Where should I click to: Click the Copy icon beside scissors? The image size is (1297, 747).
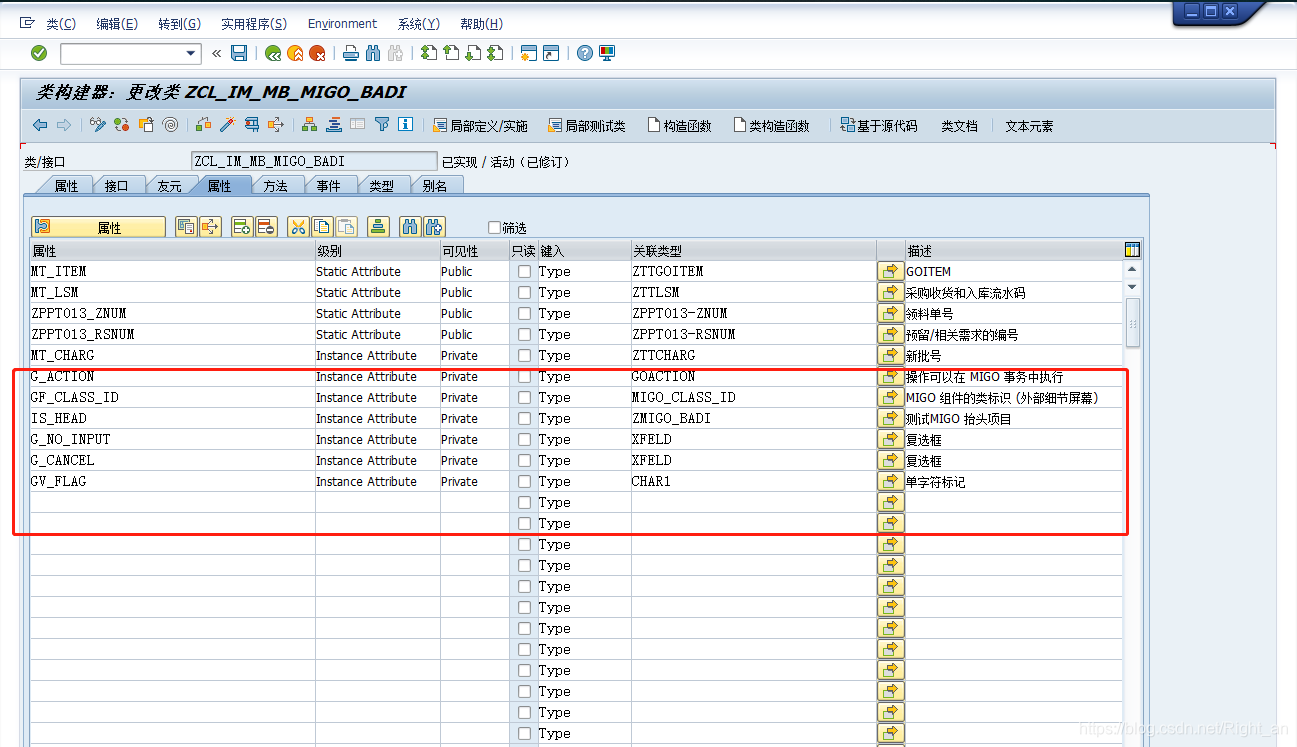[x=322, y=227]
